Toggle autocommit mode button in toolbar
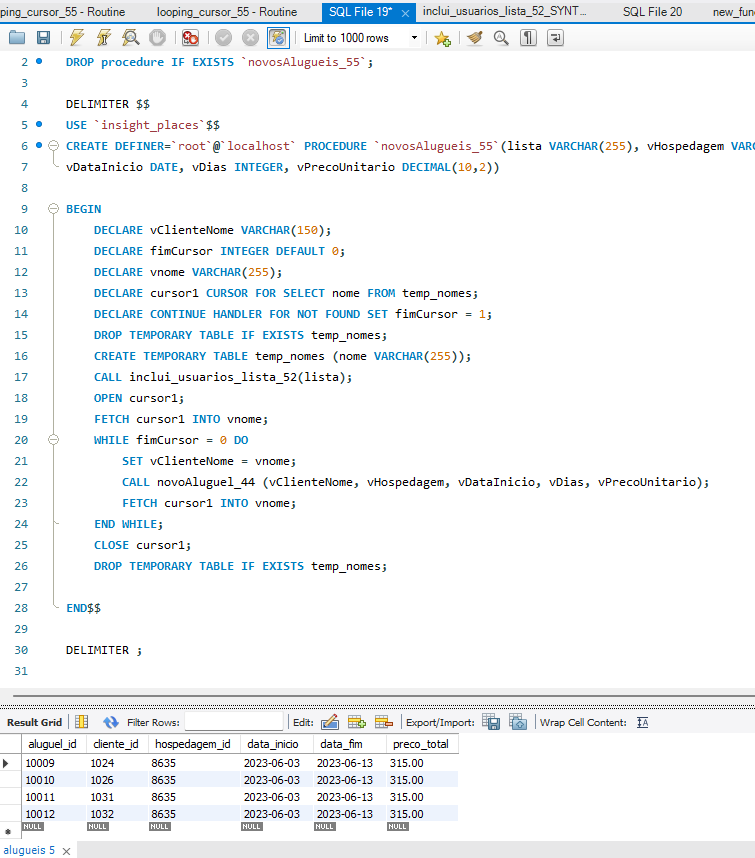This screenshot has width=755, height=858. pyautogui.click(x=278, y=38)
